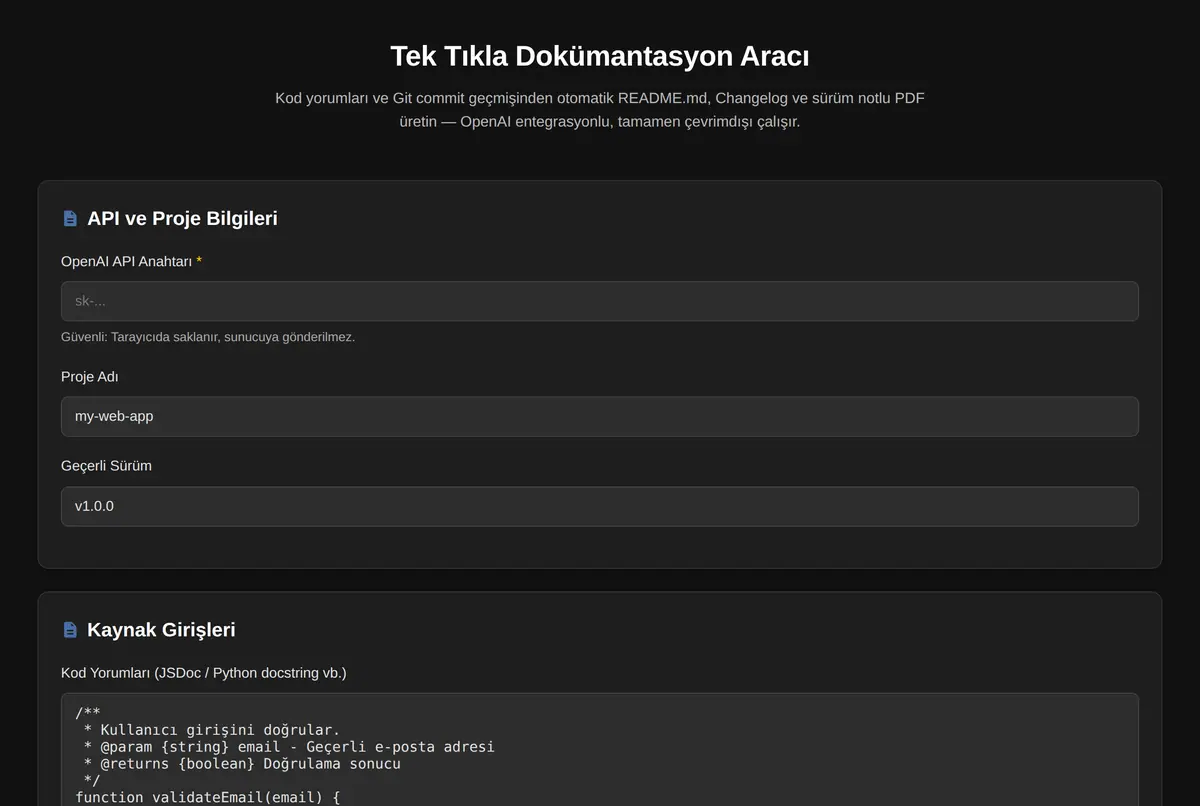
Task: Click the hint text Güvenli: Tarayıcıda saklanır
Action: 208,337
